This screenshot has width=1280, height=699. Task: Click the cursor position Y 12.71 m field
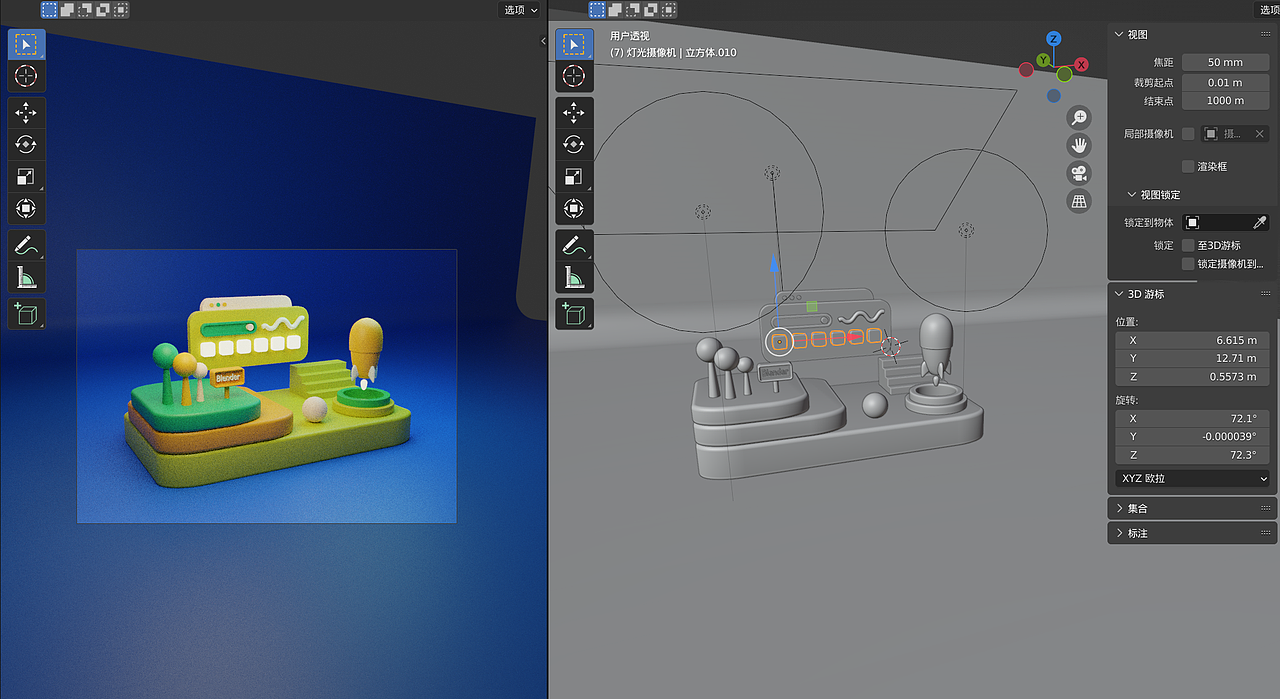coord(1193,358)
